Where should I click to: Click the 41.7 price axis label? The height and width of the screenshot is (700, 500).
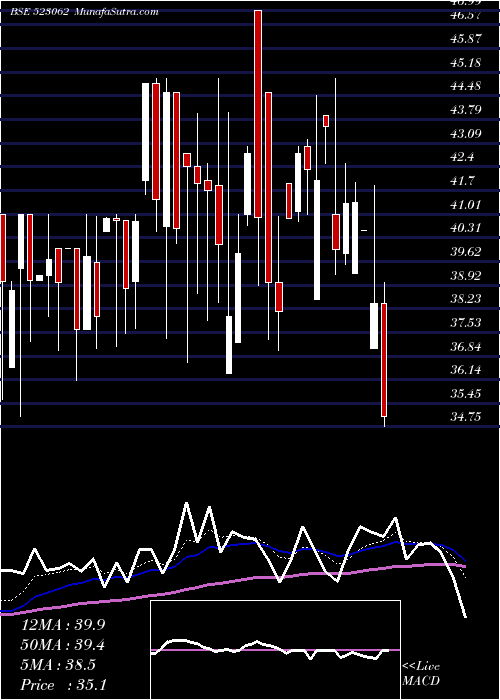click(462, 181)
